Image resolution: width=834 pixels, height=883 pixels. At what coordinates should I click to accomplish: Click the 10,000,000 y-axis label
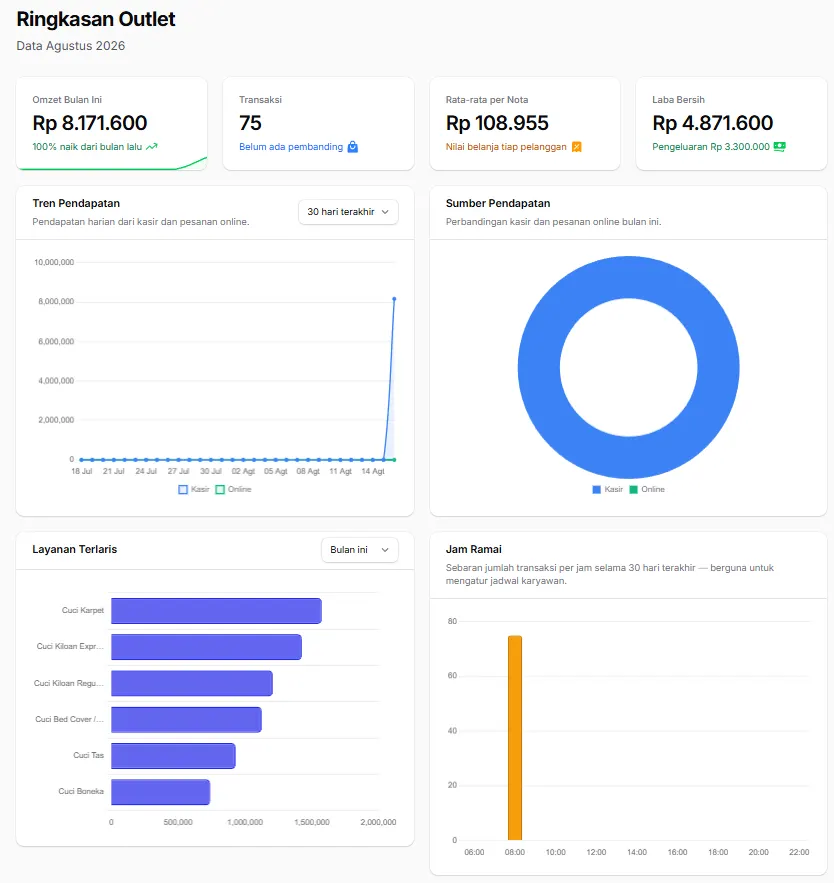pyautogui.click(x=54, y=262)
